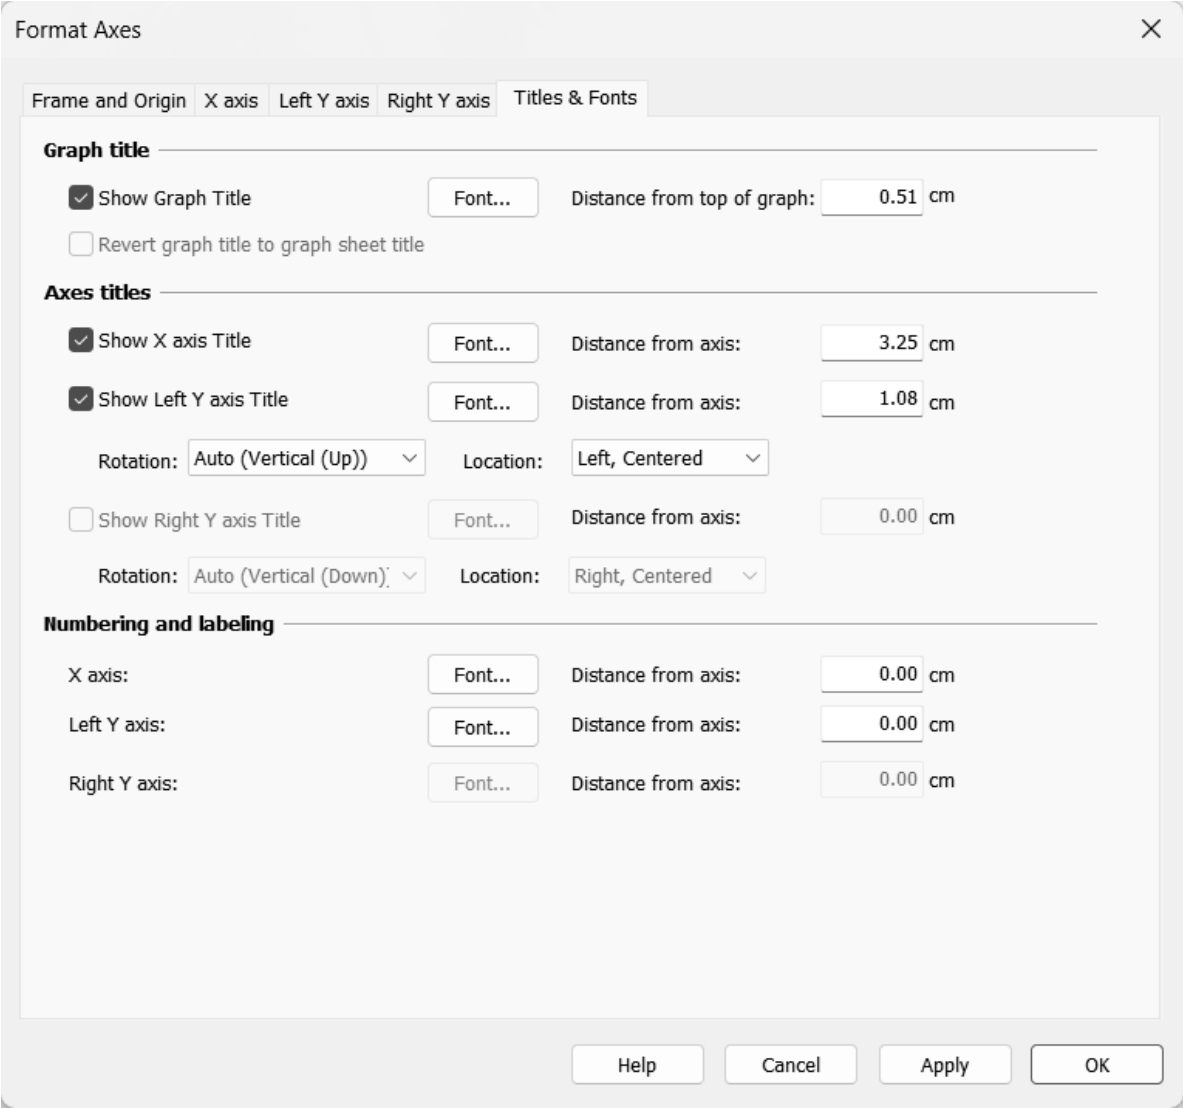Confirm changes with OK button
This screenshot has height=1108, width=1183.
click(x=1096, y=1065)
